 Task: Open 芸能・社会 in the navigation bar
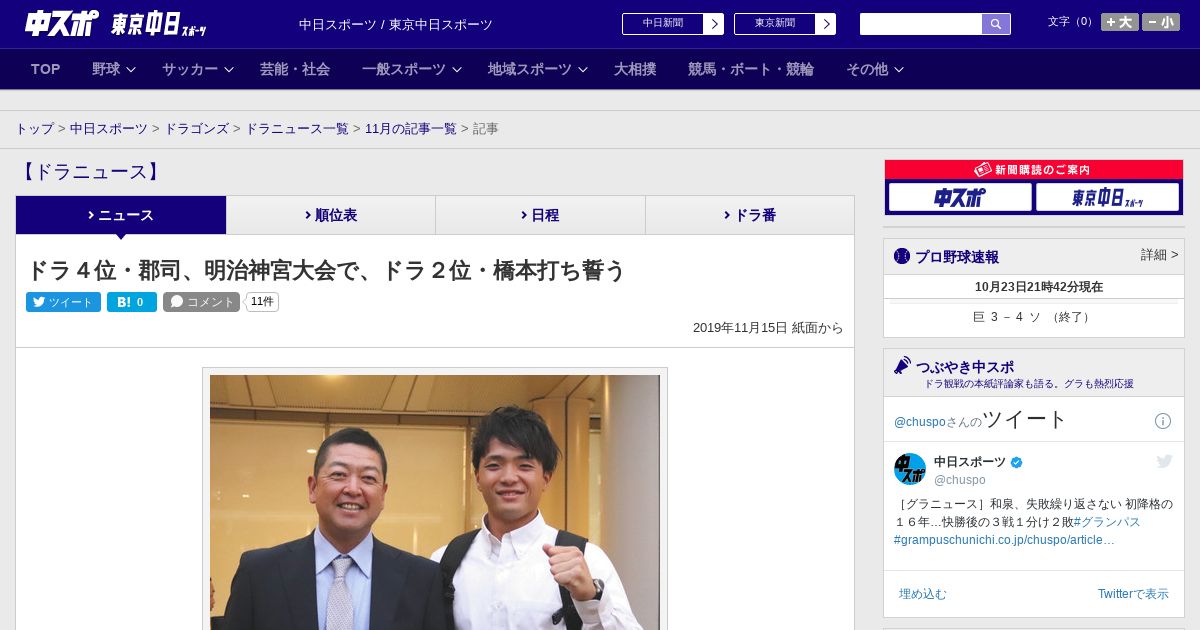(295, 69)
